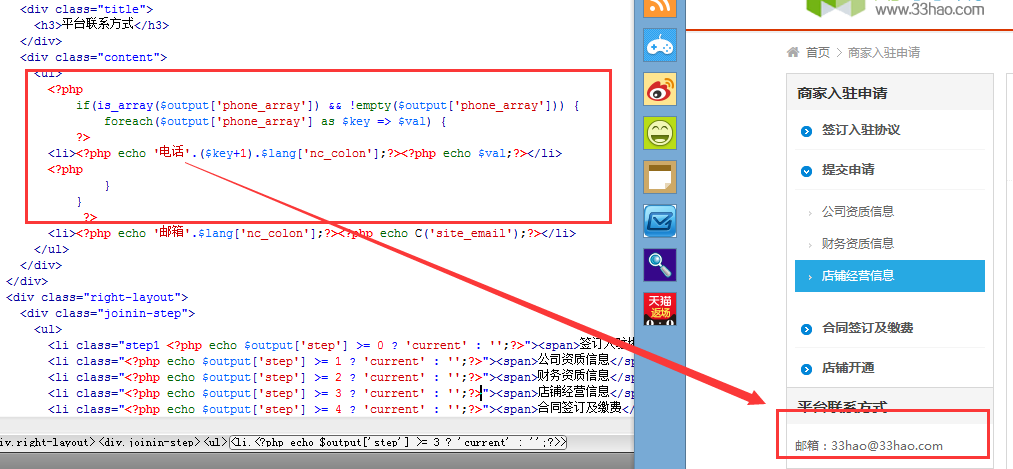The height and width of the screenshot is (469, 1013).
Task: Click the chevron before 公司资质信息
Action: tap(810, 213)
